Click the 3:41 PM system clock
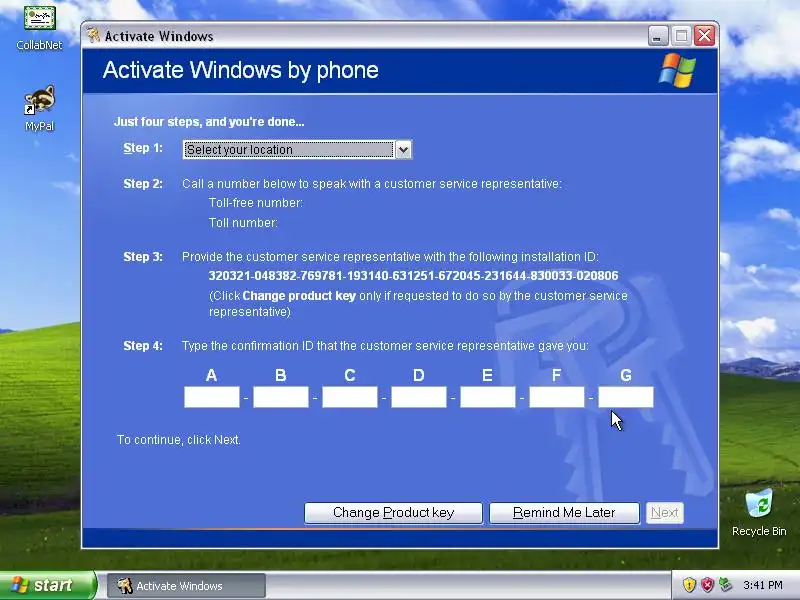Viewport: 800px width, 600px height. (763, 585)
